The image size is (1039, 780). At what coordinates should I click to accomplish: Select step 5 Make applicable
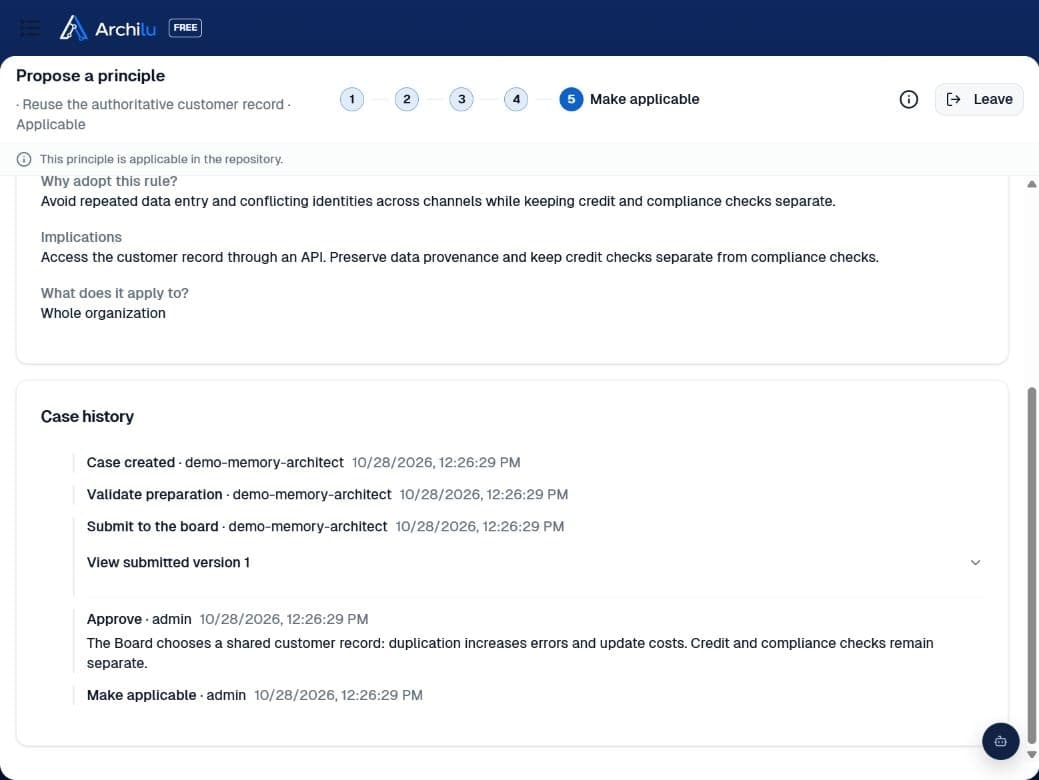click(629, 99)
